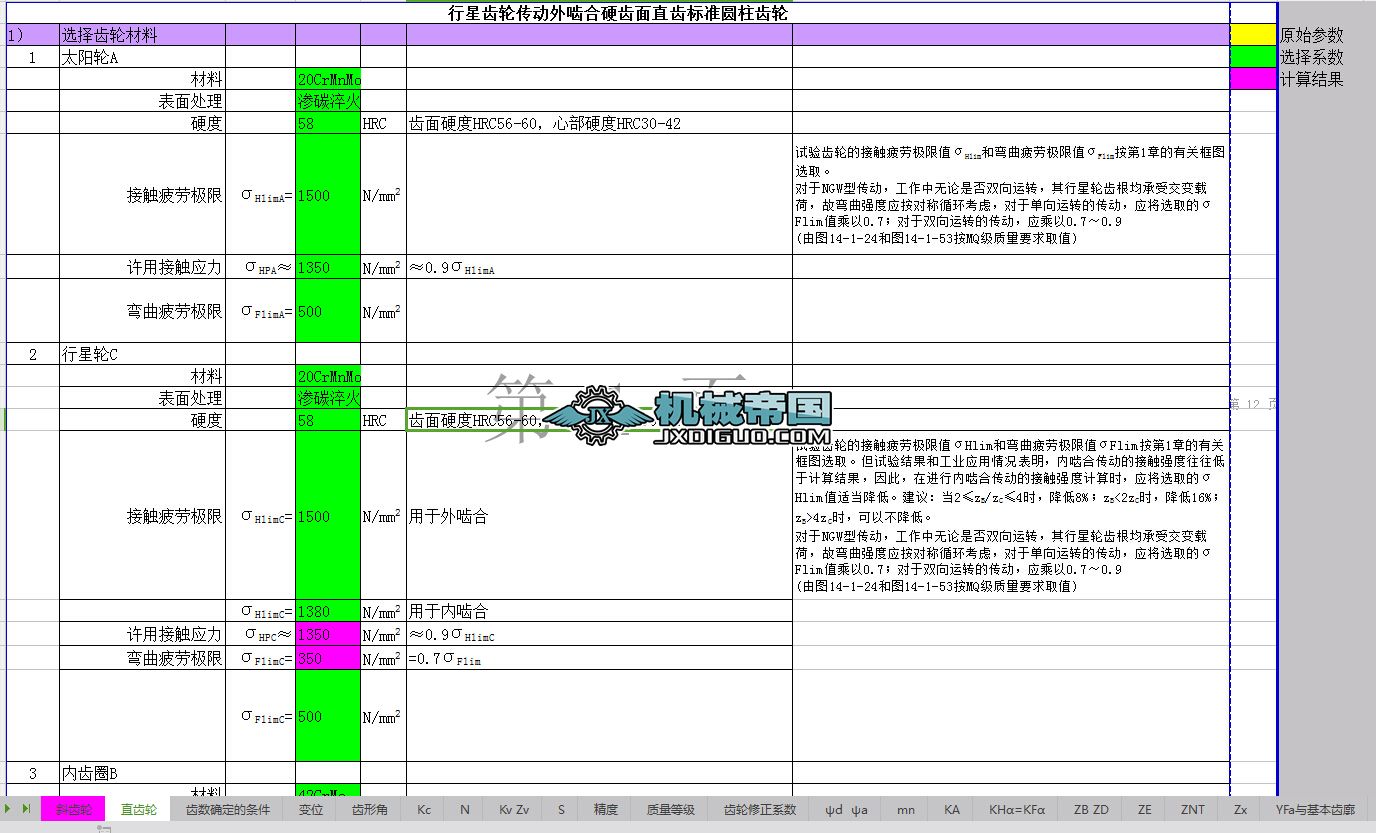Click the 齿面硬度HRC56-60，心部硬度HRC30-42 note for 太阳轮A
The image size is (1376, 833).
click(599, 123)
